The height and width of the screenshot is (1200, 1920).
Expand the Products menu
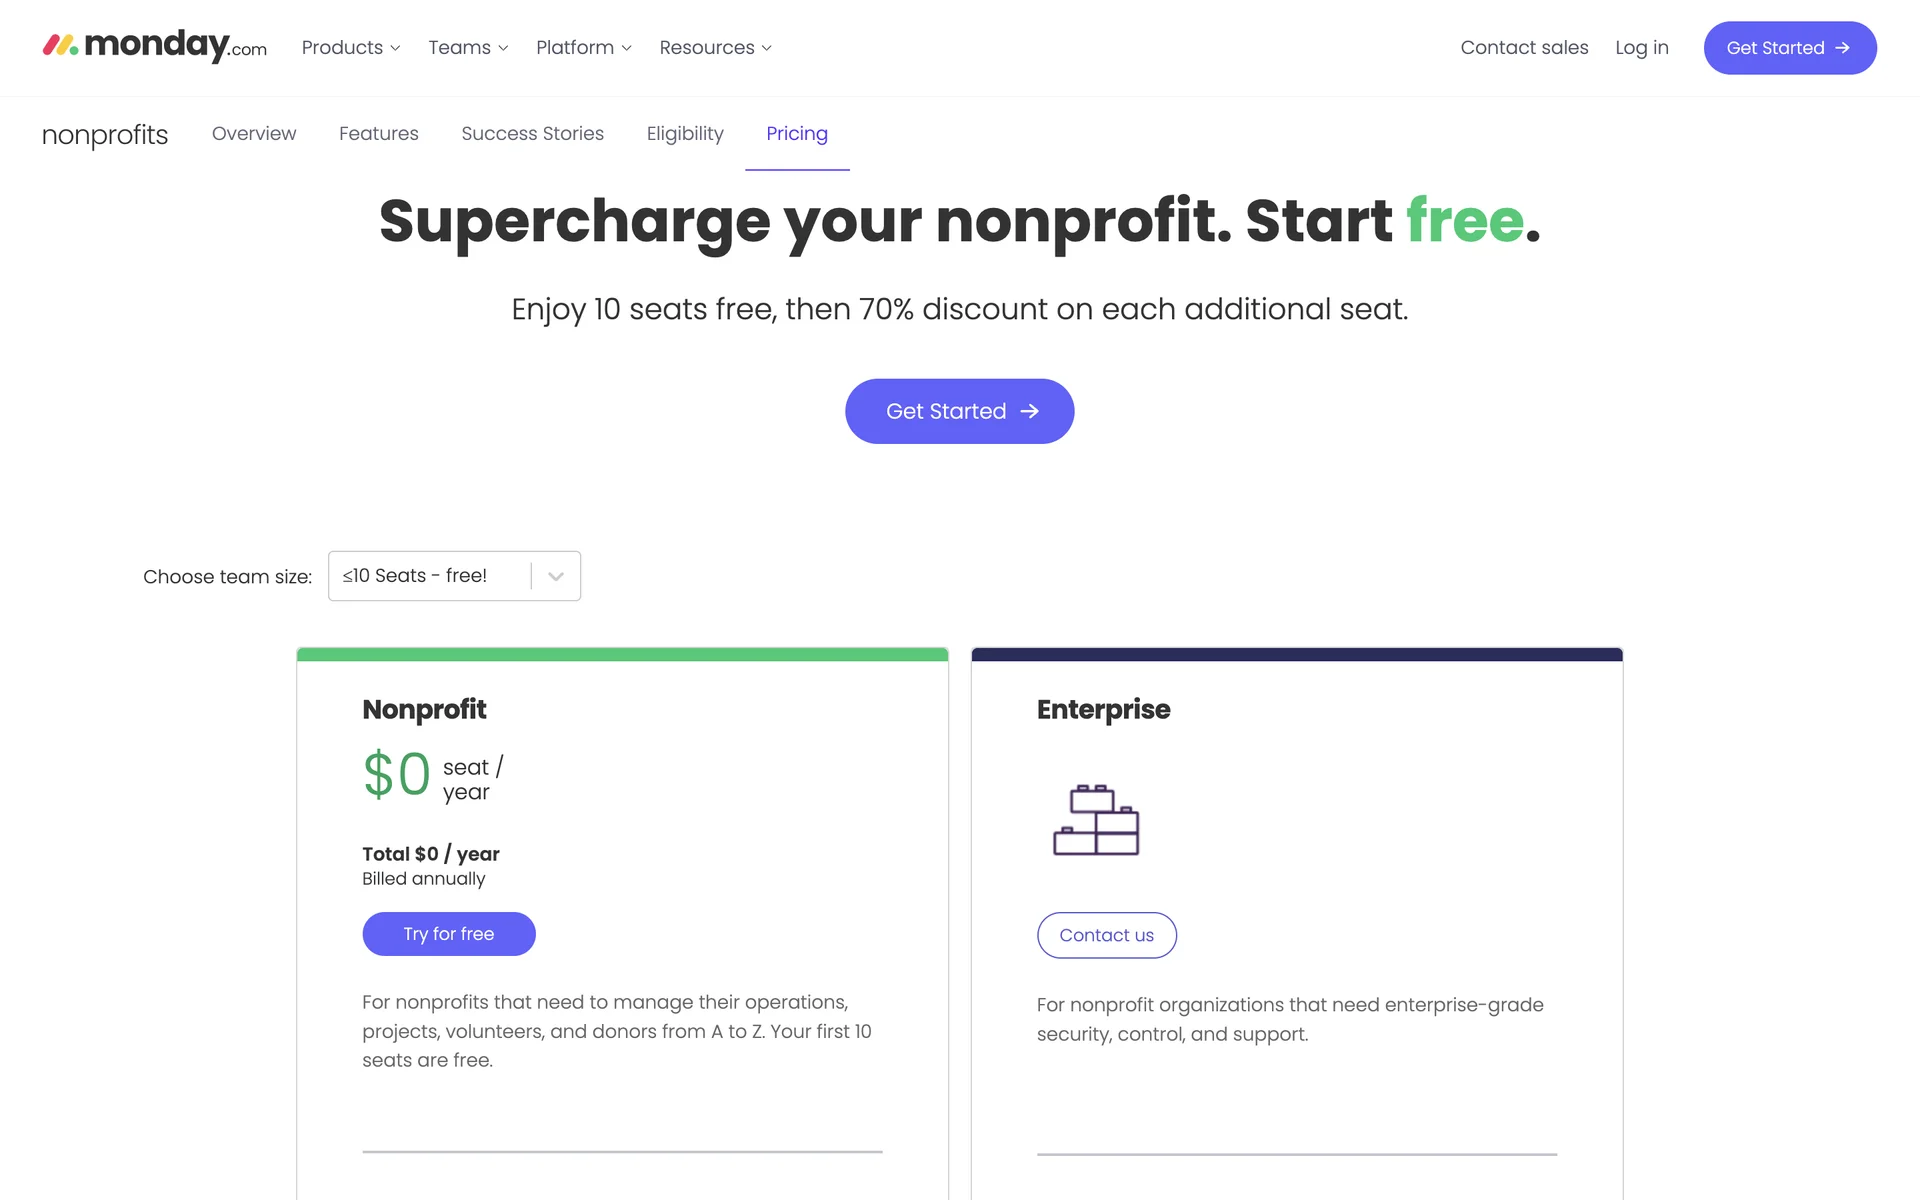click(x=351, y=48)
